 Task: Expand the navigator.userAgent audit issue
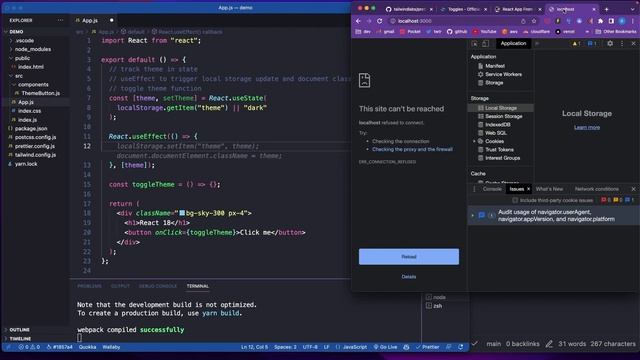click(473, 215)
